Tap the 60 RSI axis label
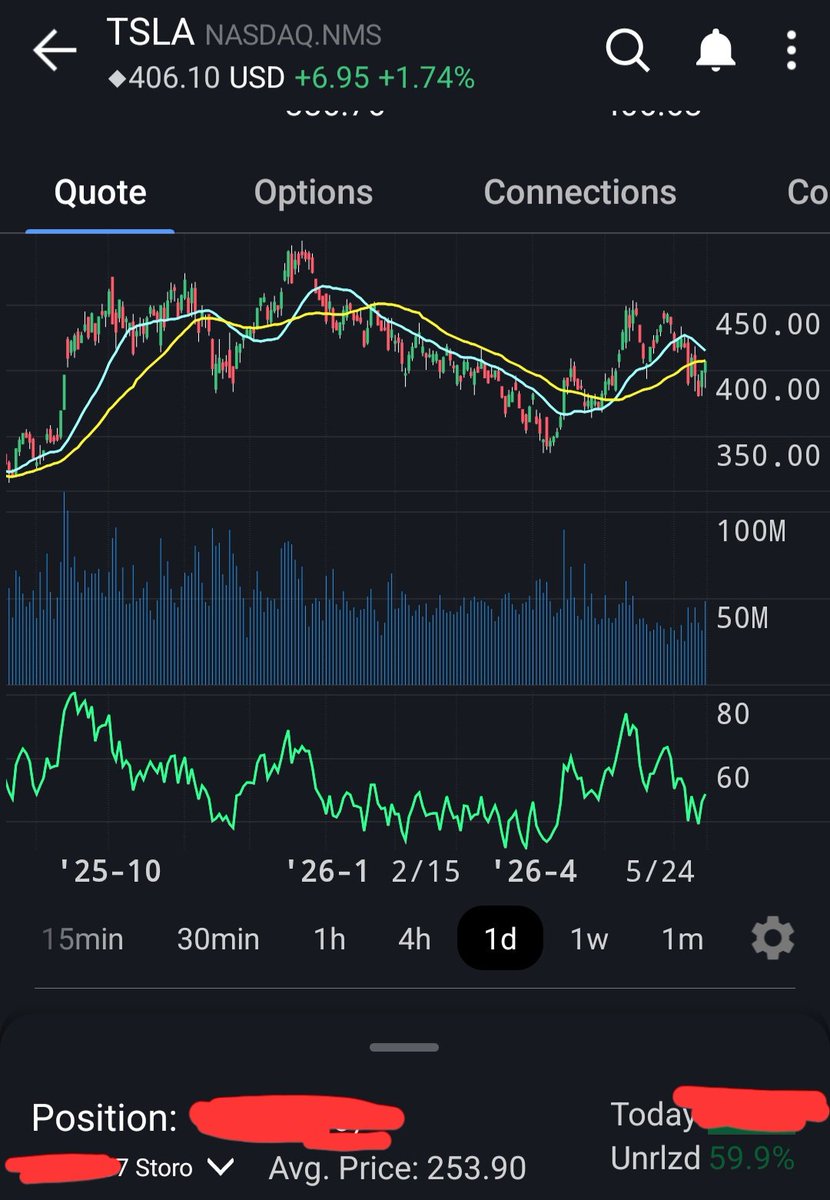This screenshot has height=1200, width=830. [x=734, y=778]
